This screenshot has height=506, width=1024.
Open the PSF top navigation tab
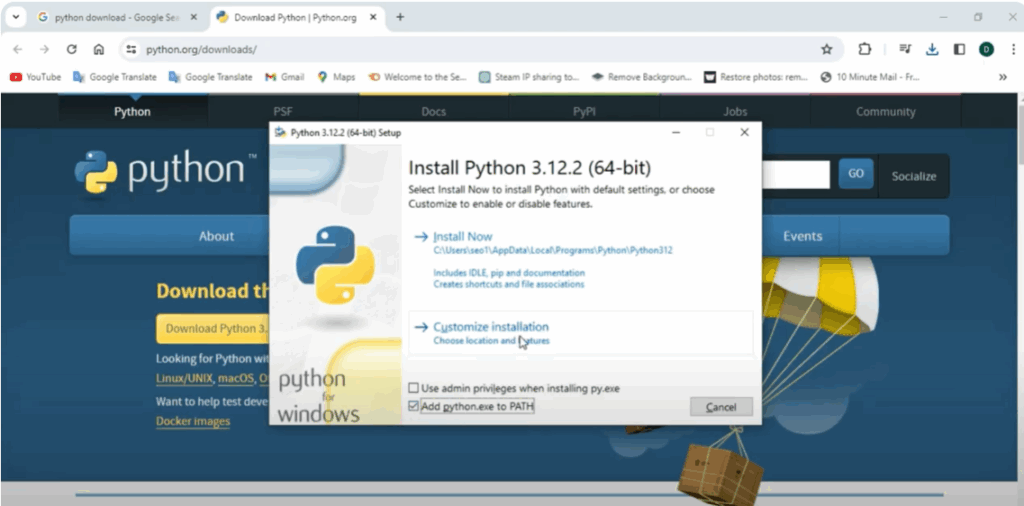283,112
